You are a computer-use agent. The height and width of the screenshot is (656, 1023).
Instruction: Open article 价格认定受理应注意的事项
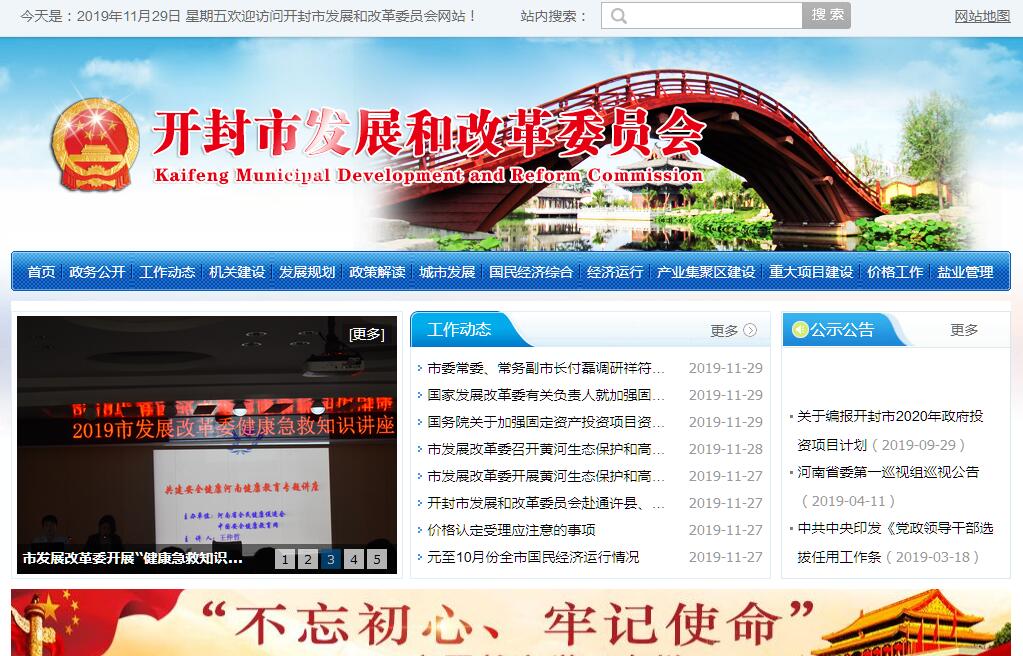pyautogui.click(x=511, y=530)
